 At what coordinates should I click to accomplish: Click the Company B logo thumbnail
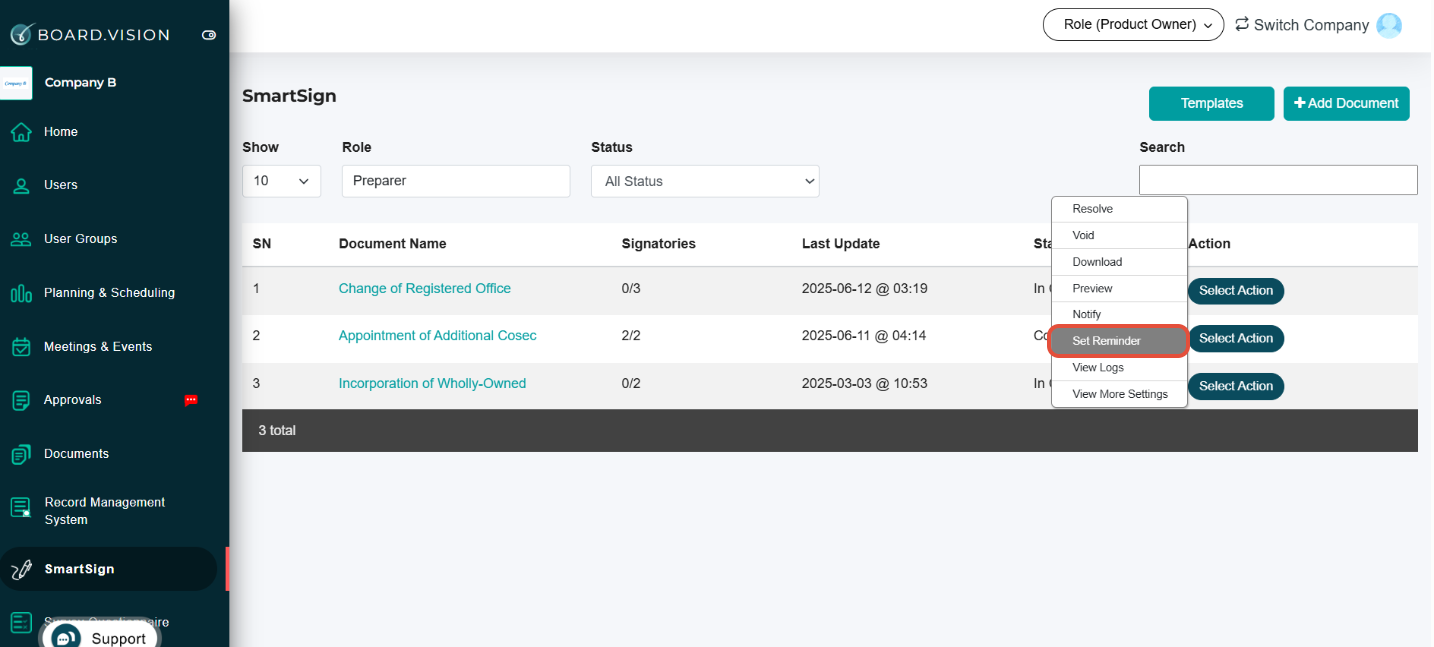point(16,83)
